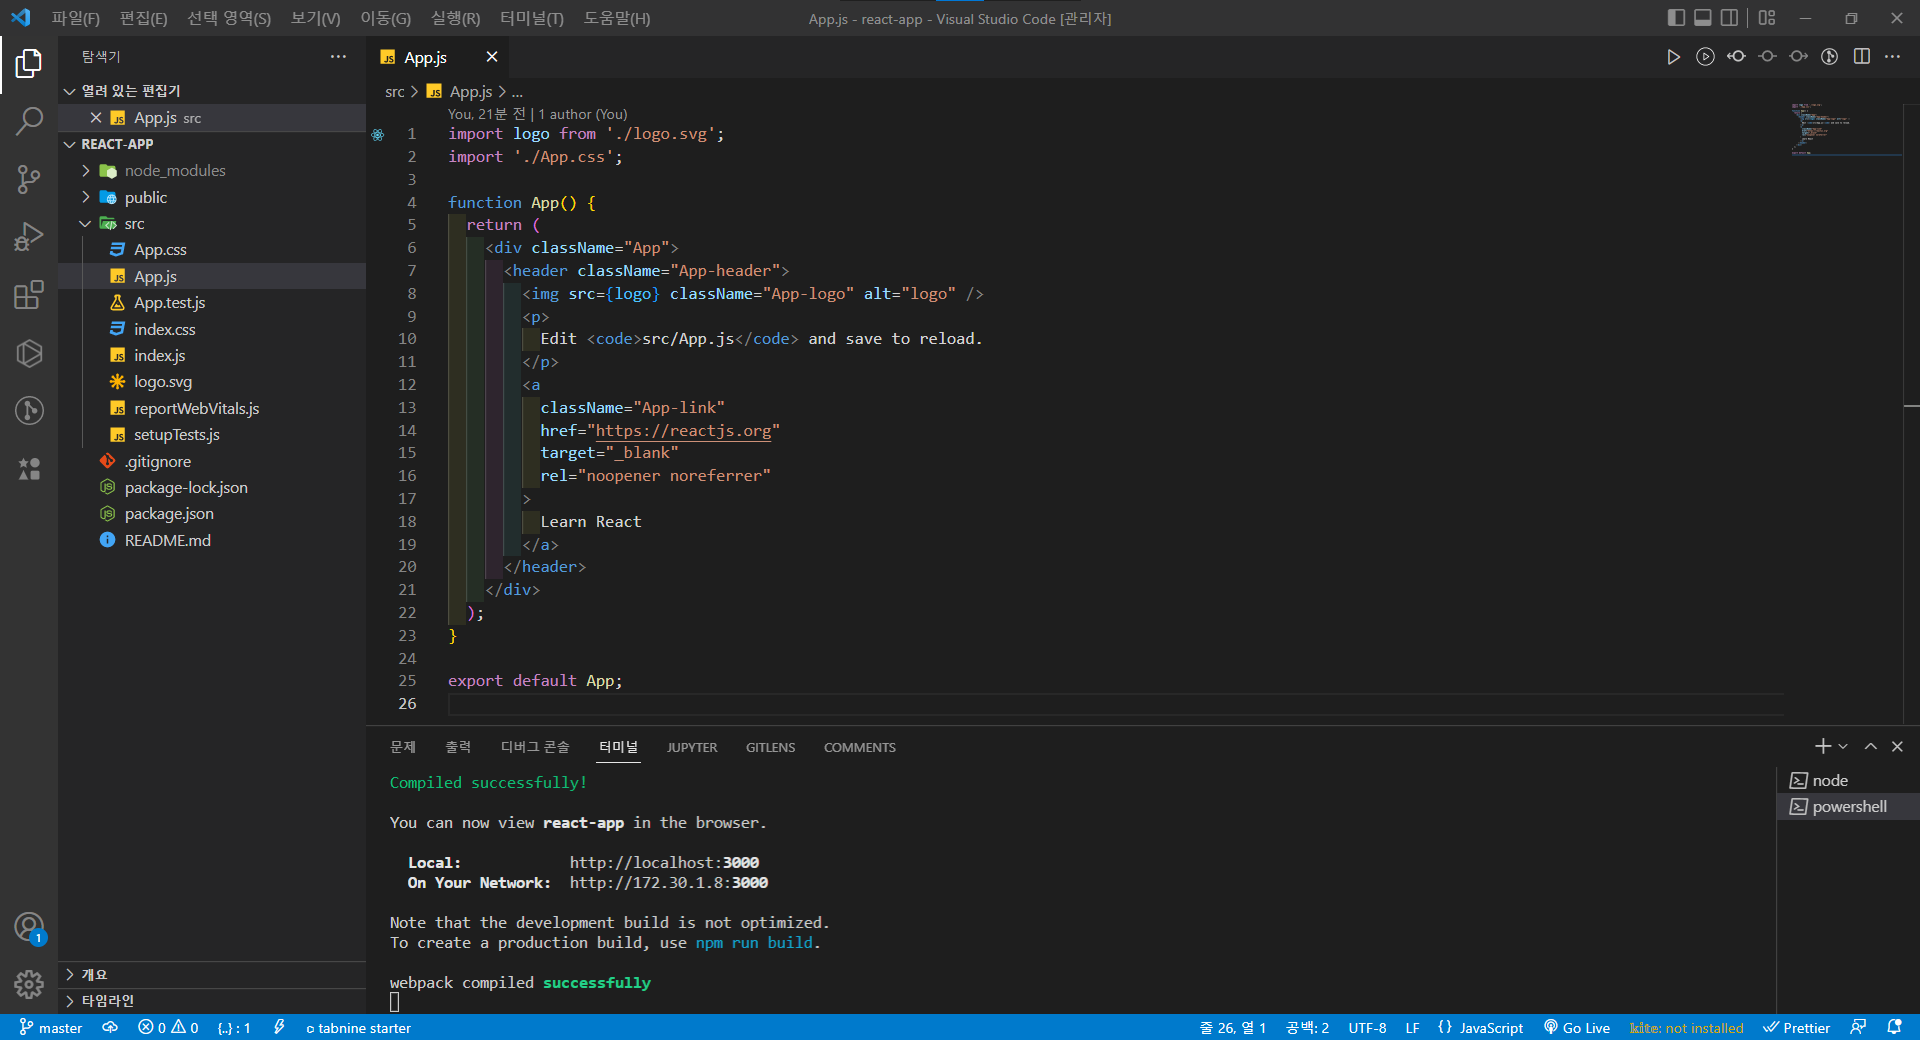Open editor More Actions ellipsis

pos(1893,57)
